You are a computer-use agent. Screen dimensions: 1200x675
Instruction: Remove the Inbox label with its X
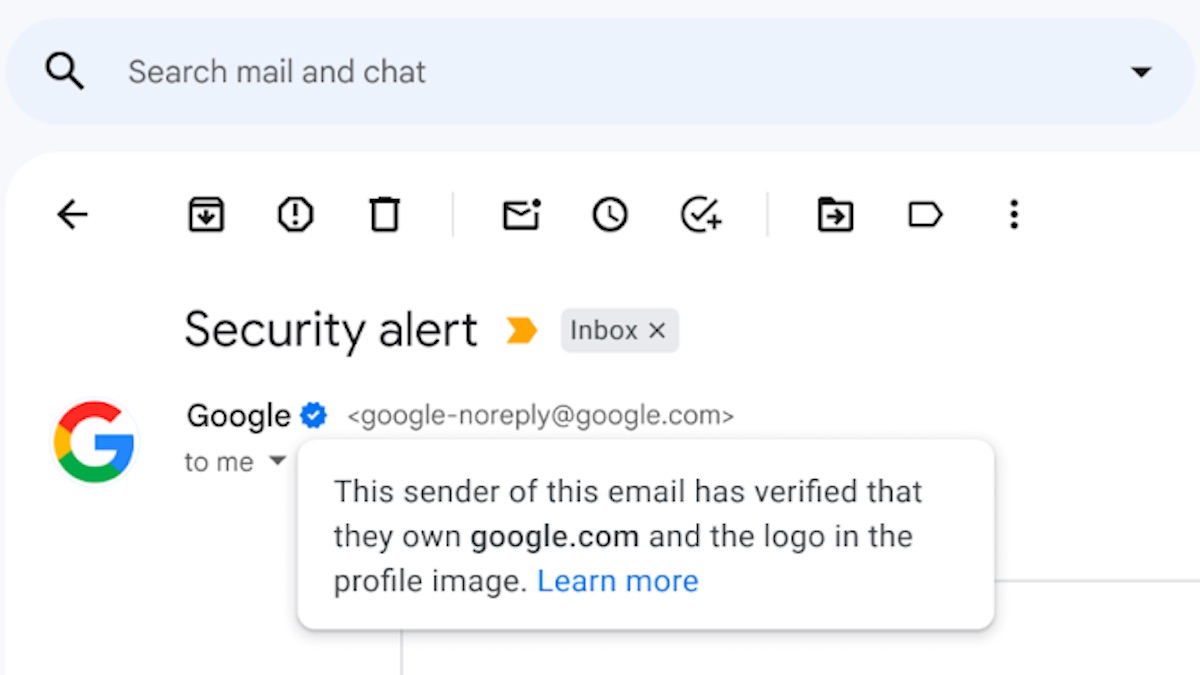point(657,330)
